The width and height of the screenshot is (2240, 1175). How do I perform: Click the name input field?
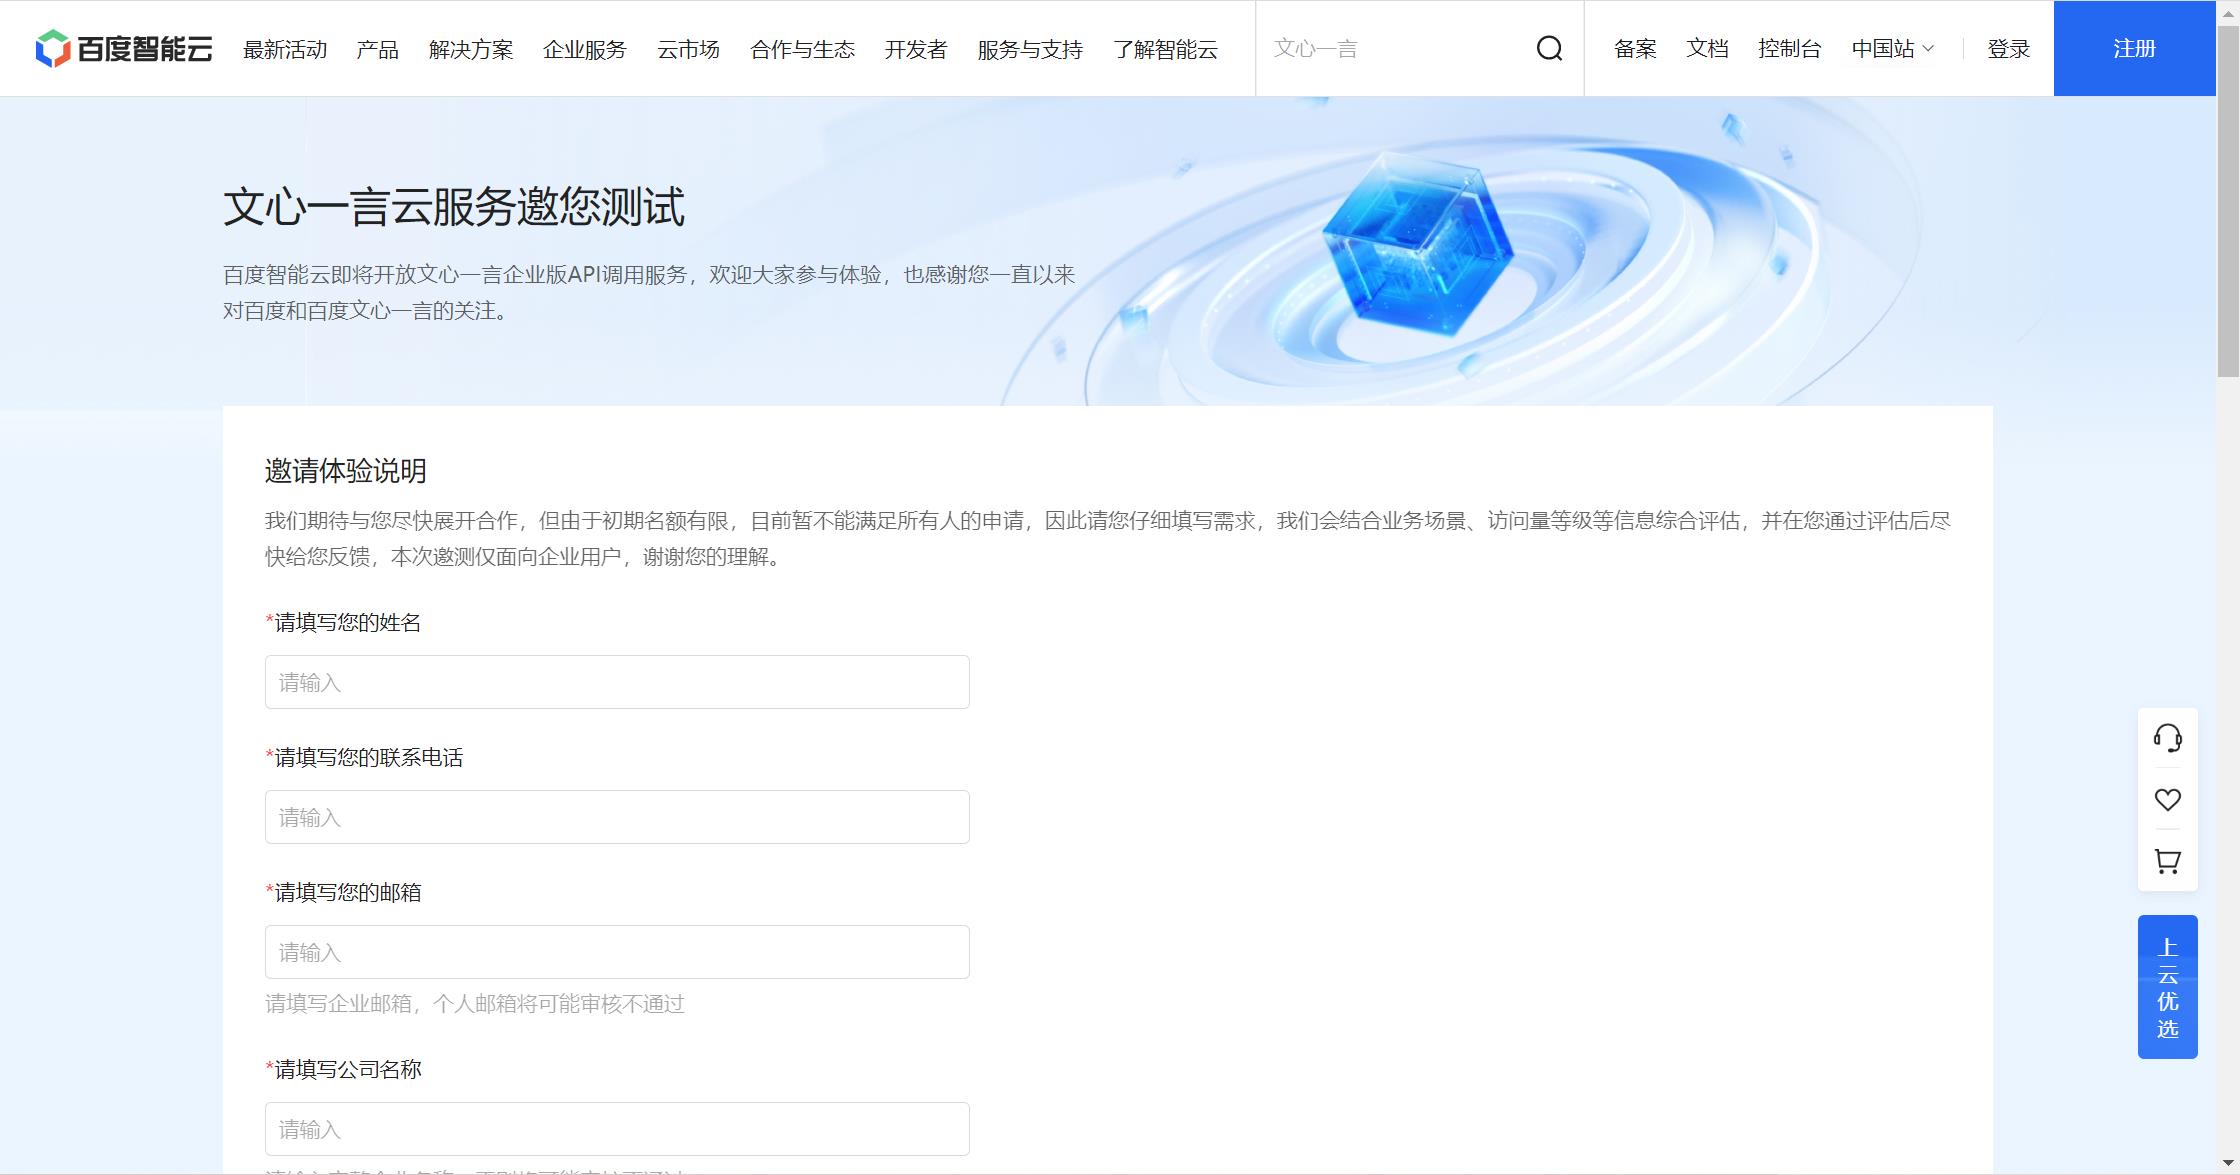pyautogui.click(x=617, y=682)
